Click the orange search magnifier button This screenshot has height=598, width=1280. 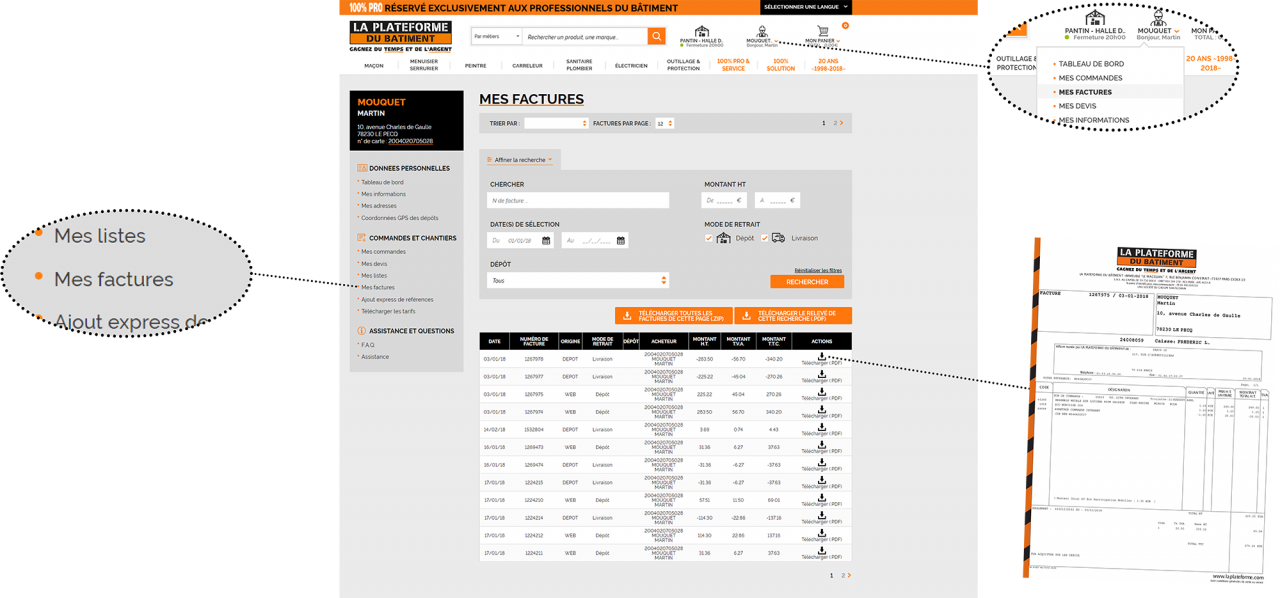(657, 37)
